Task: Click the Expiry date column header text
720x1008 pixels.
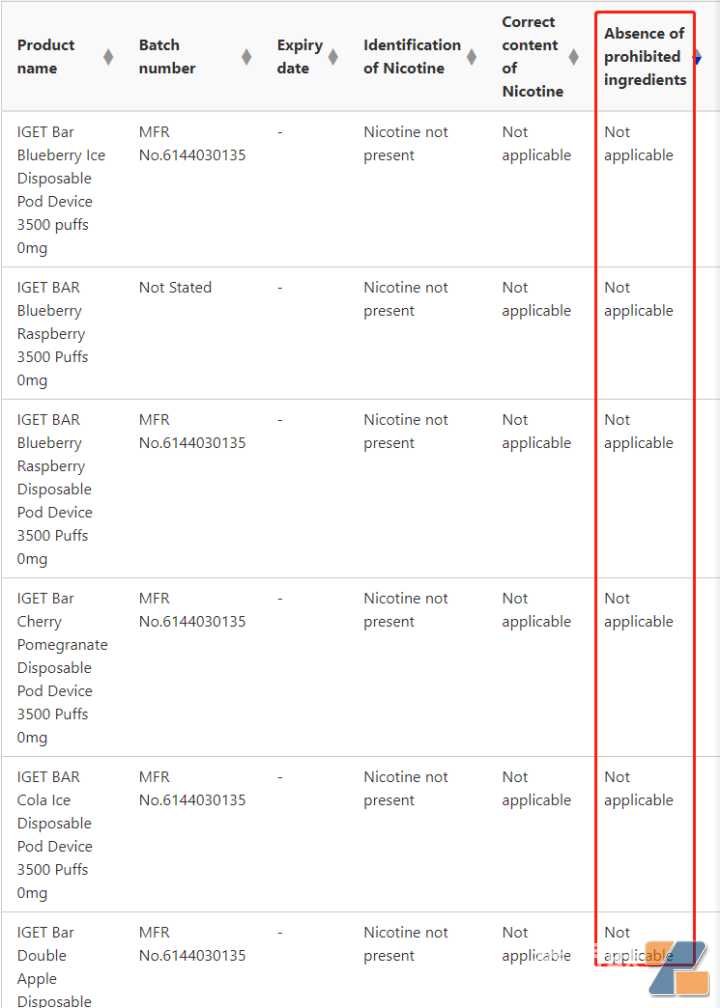Action: [x=299, y=57]
